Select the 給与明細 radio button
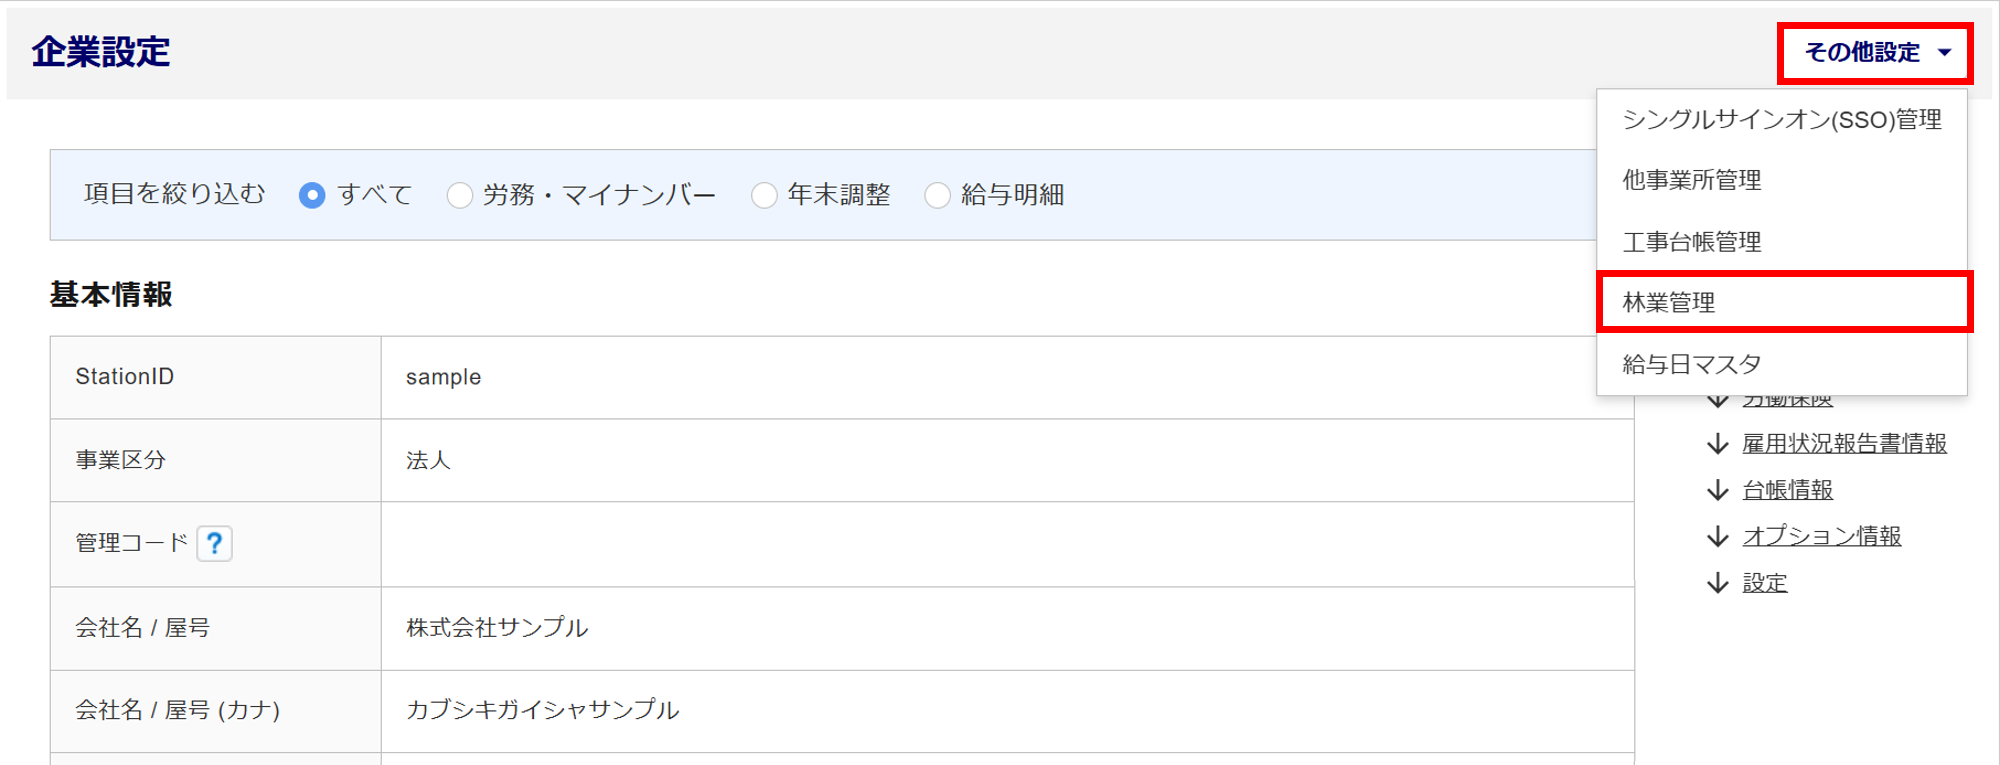Viewport: 2000px width, 765px height. (937, 195)
